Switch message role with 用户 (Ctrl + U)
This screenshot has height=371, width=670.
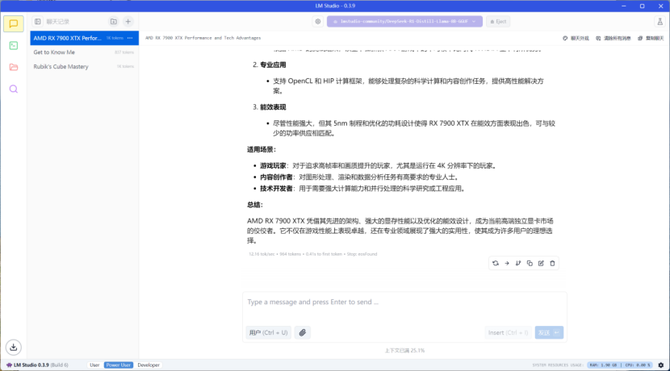pos(268,333)
